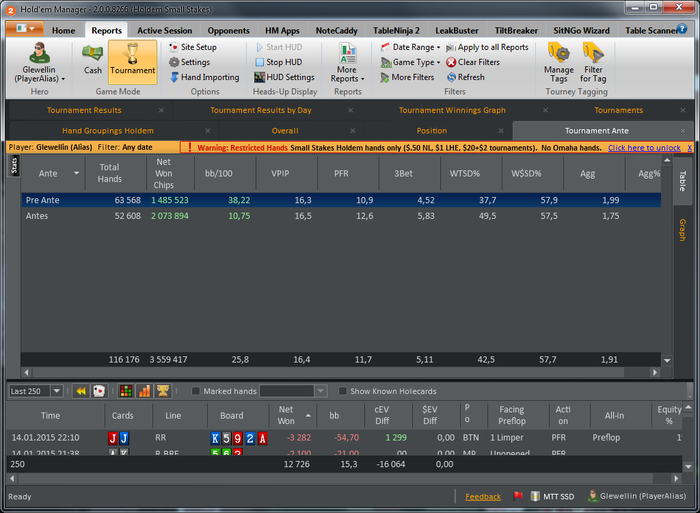The width and height of the screenshot is (700, 513).
Task: Click the hands list horizontal scrollbar right arrow
Action: [676, 478]
